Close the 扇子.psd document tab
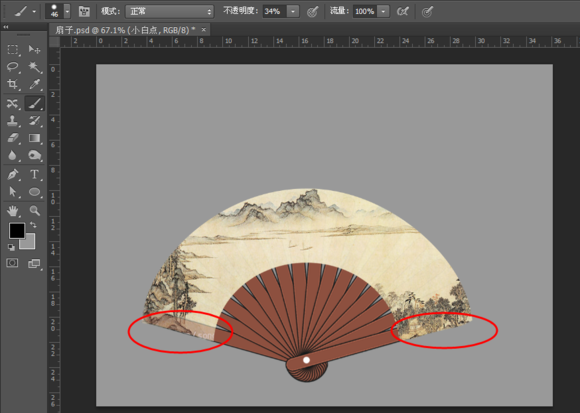Screen dimensions: 580x413 pyautogui.click(x=203, y=30)
